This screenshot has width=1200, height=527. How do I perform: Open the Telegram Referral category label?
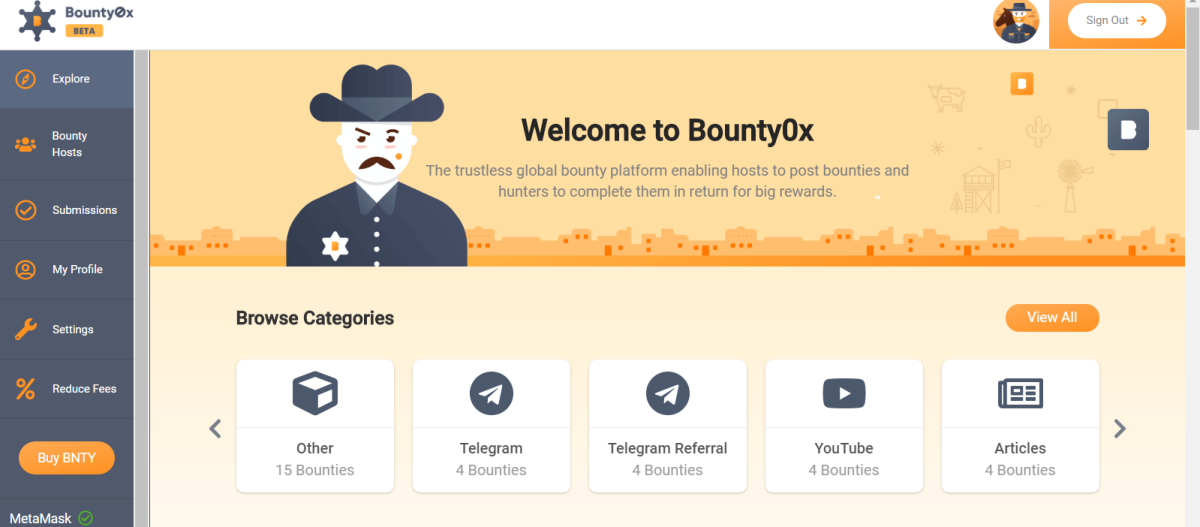[x=667, y=448]
